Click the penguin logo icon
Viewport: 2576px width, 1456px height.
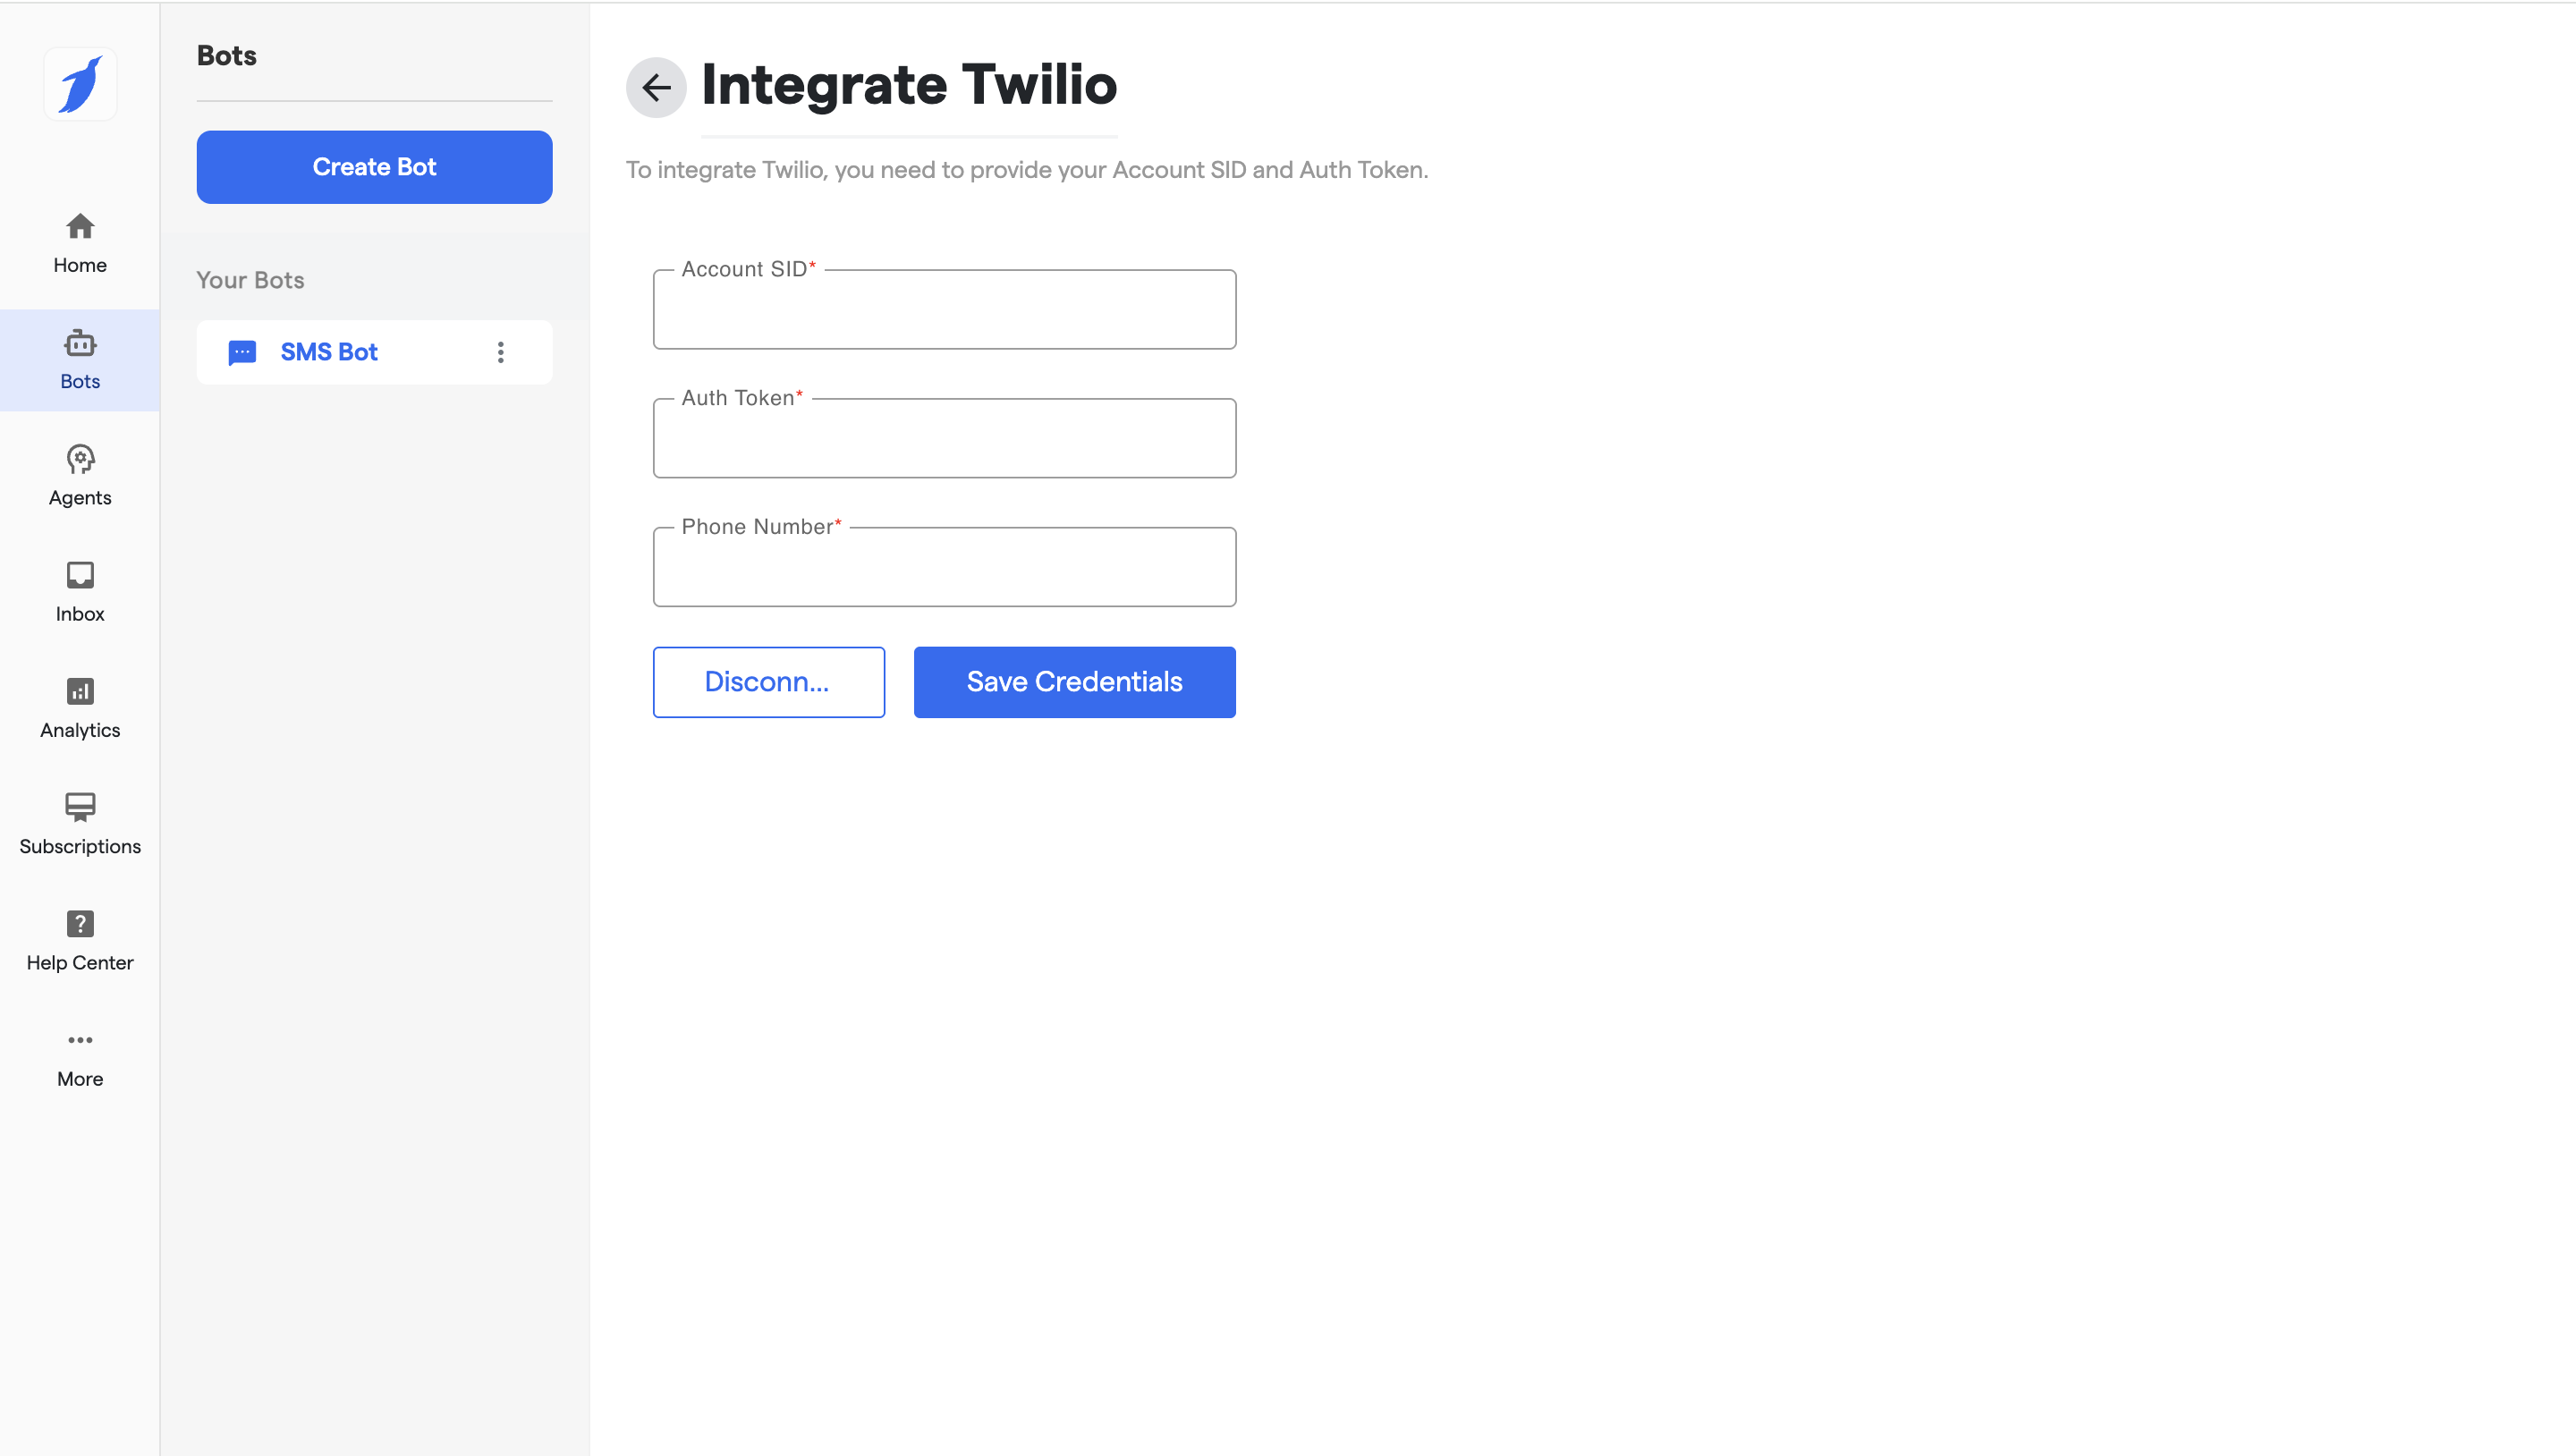tap(80, 85)
